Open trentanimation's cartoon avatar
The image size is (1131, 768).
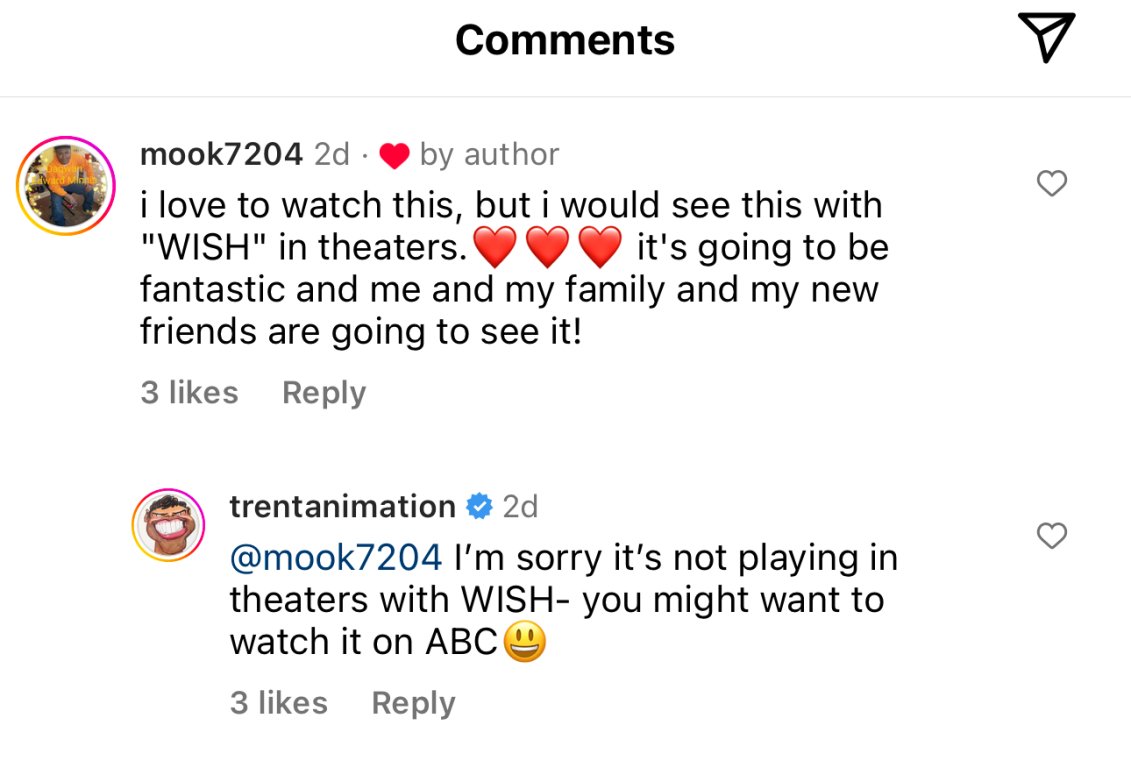coord(168,525)
